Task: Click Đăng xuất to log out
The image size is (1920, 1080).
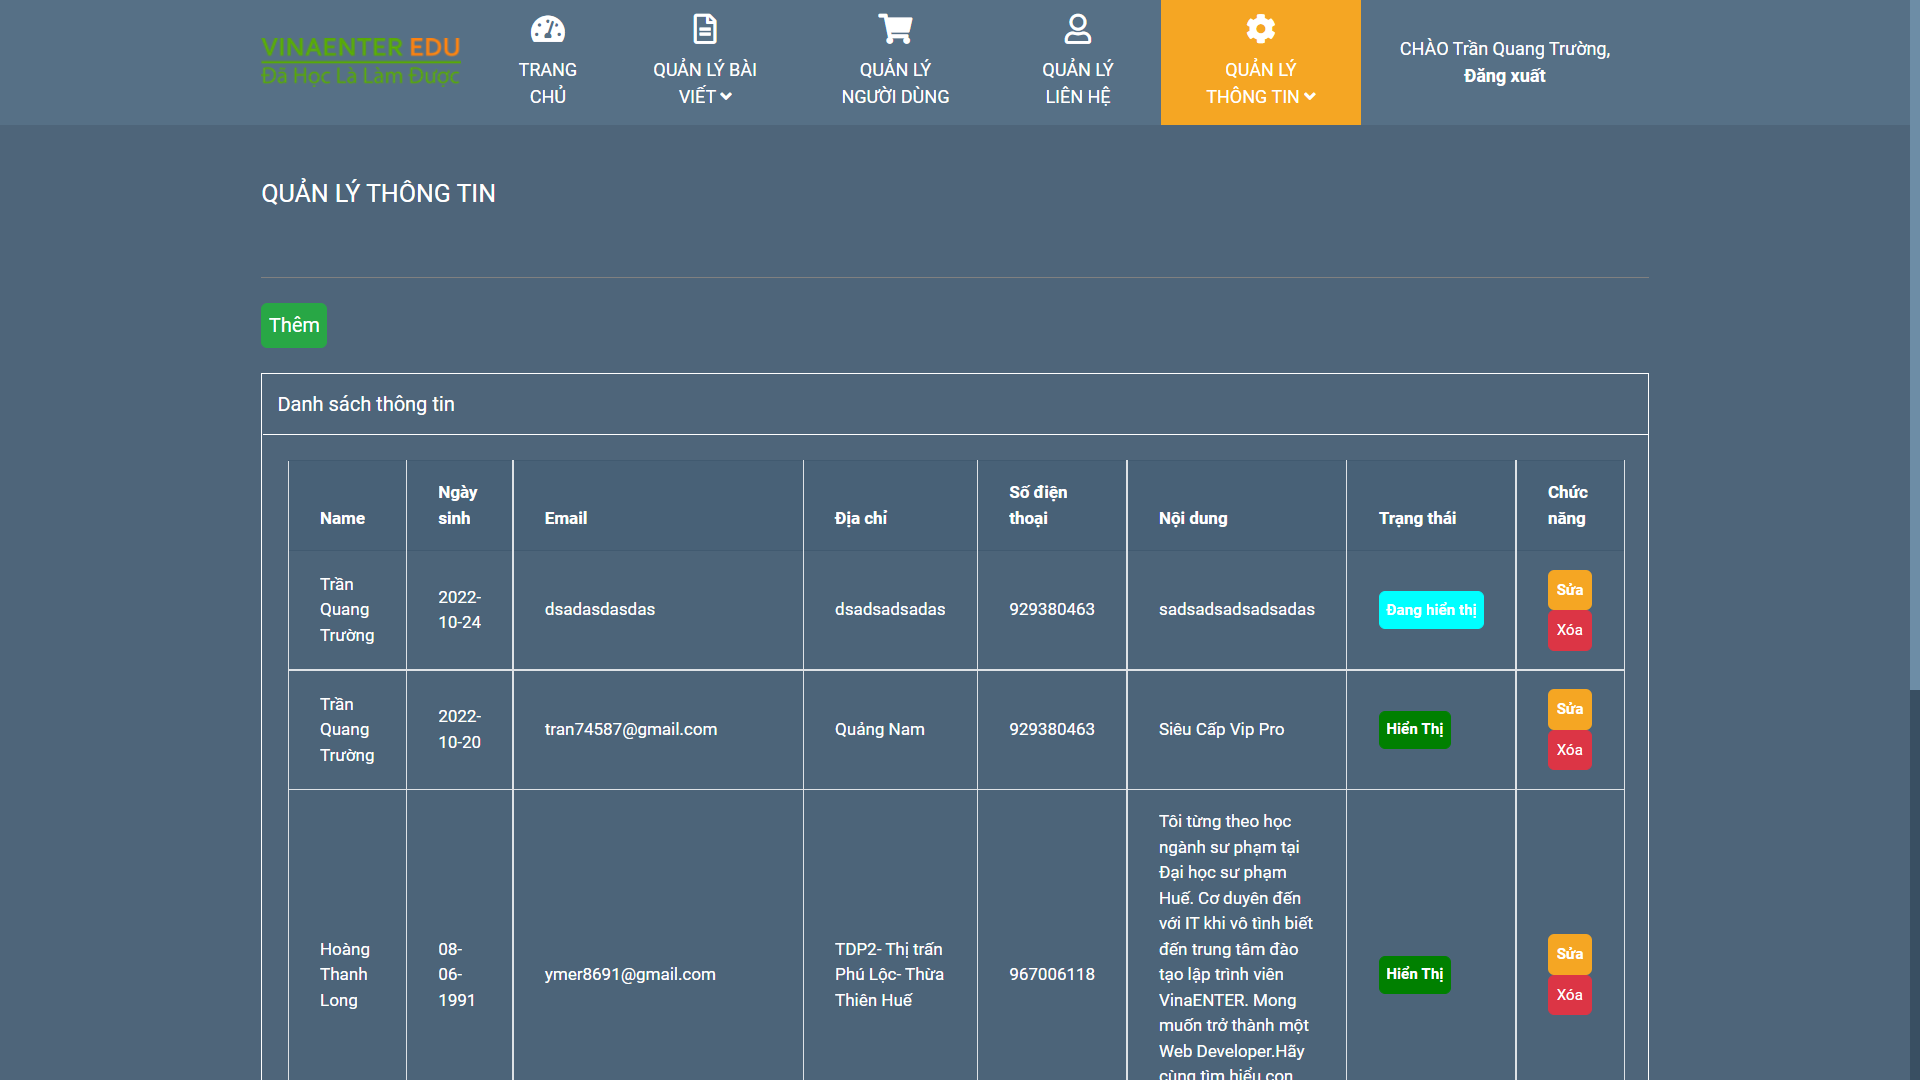Action: [1504, 75]
